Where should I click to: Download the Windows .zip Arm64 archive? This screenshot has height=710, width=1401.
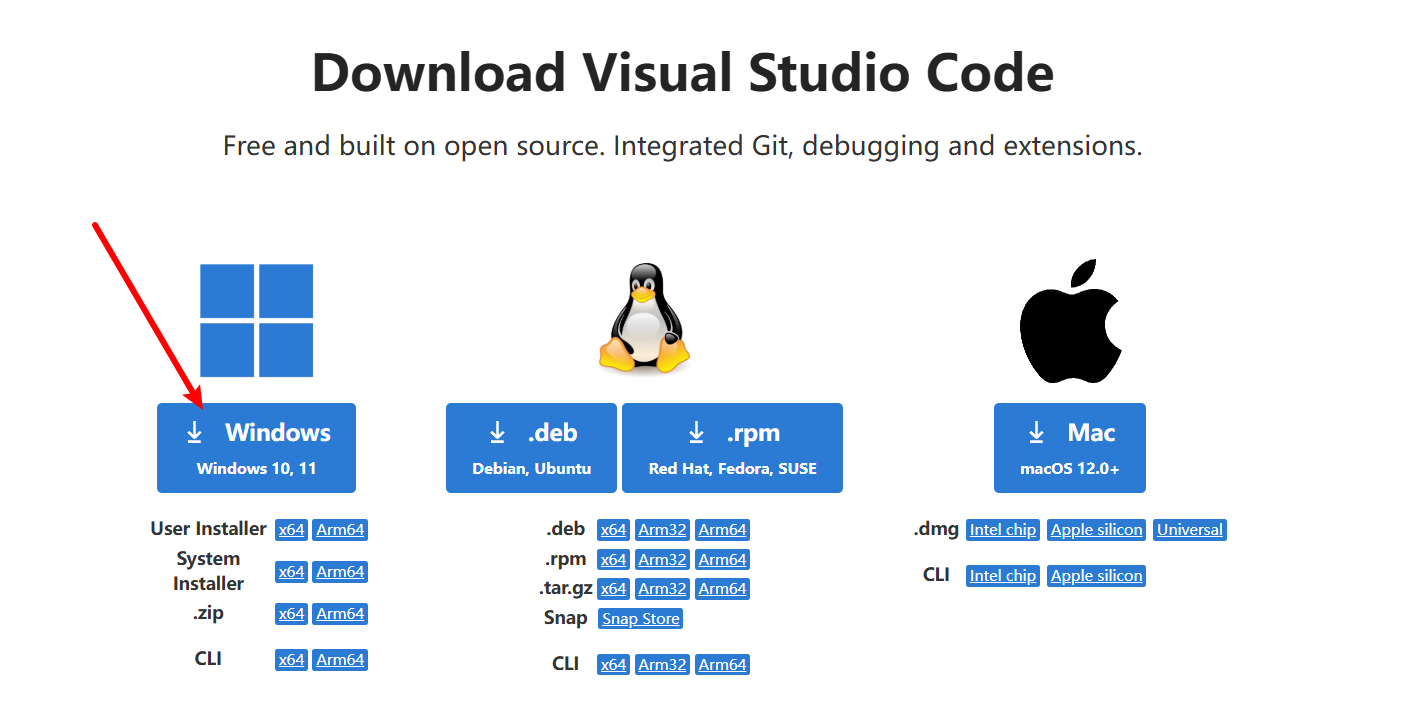tap(340, 614)
